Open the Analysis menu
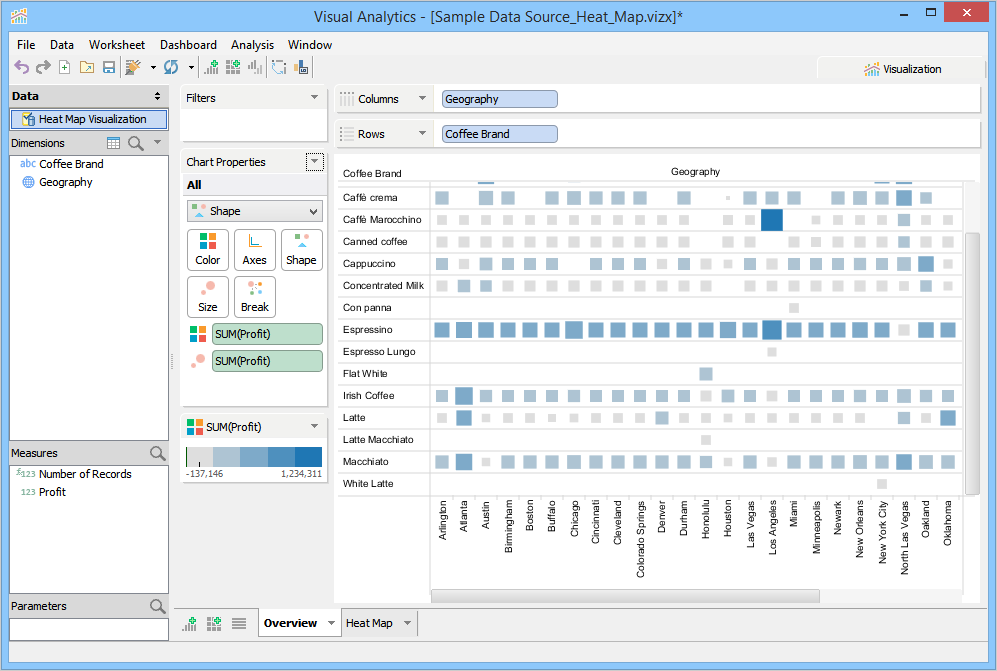The height and width of the screenshot is (671, 997). [252, 45]
